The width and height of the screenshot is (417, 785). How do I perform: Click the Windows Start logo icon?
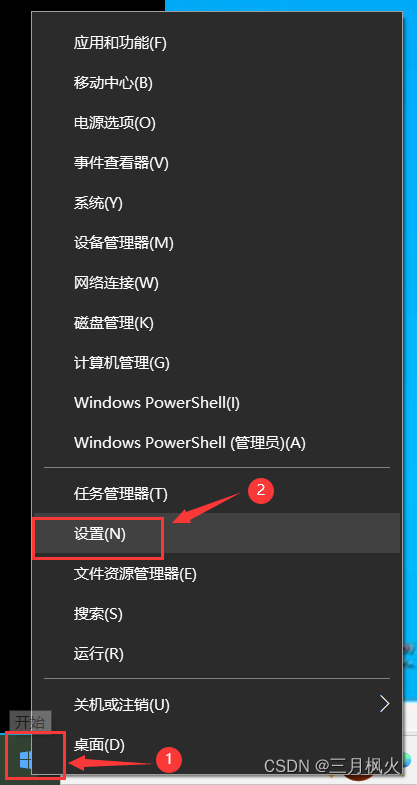click(25, 761)
